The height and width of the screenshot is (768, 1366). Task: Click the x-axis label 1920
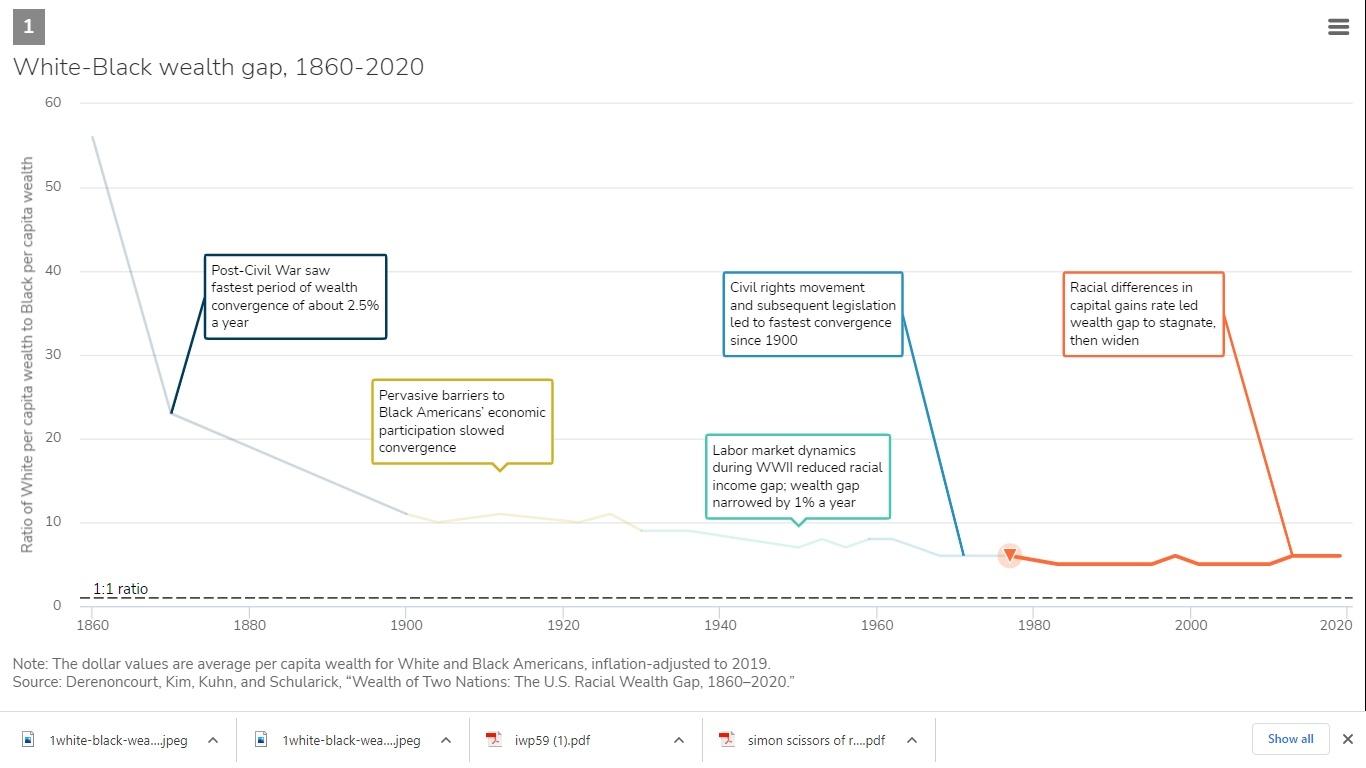click(563, 626)
